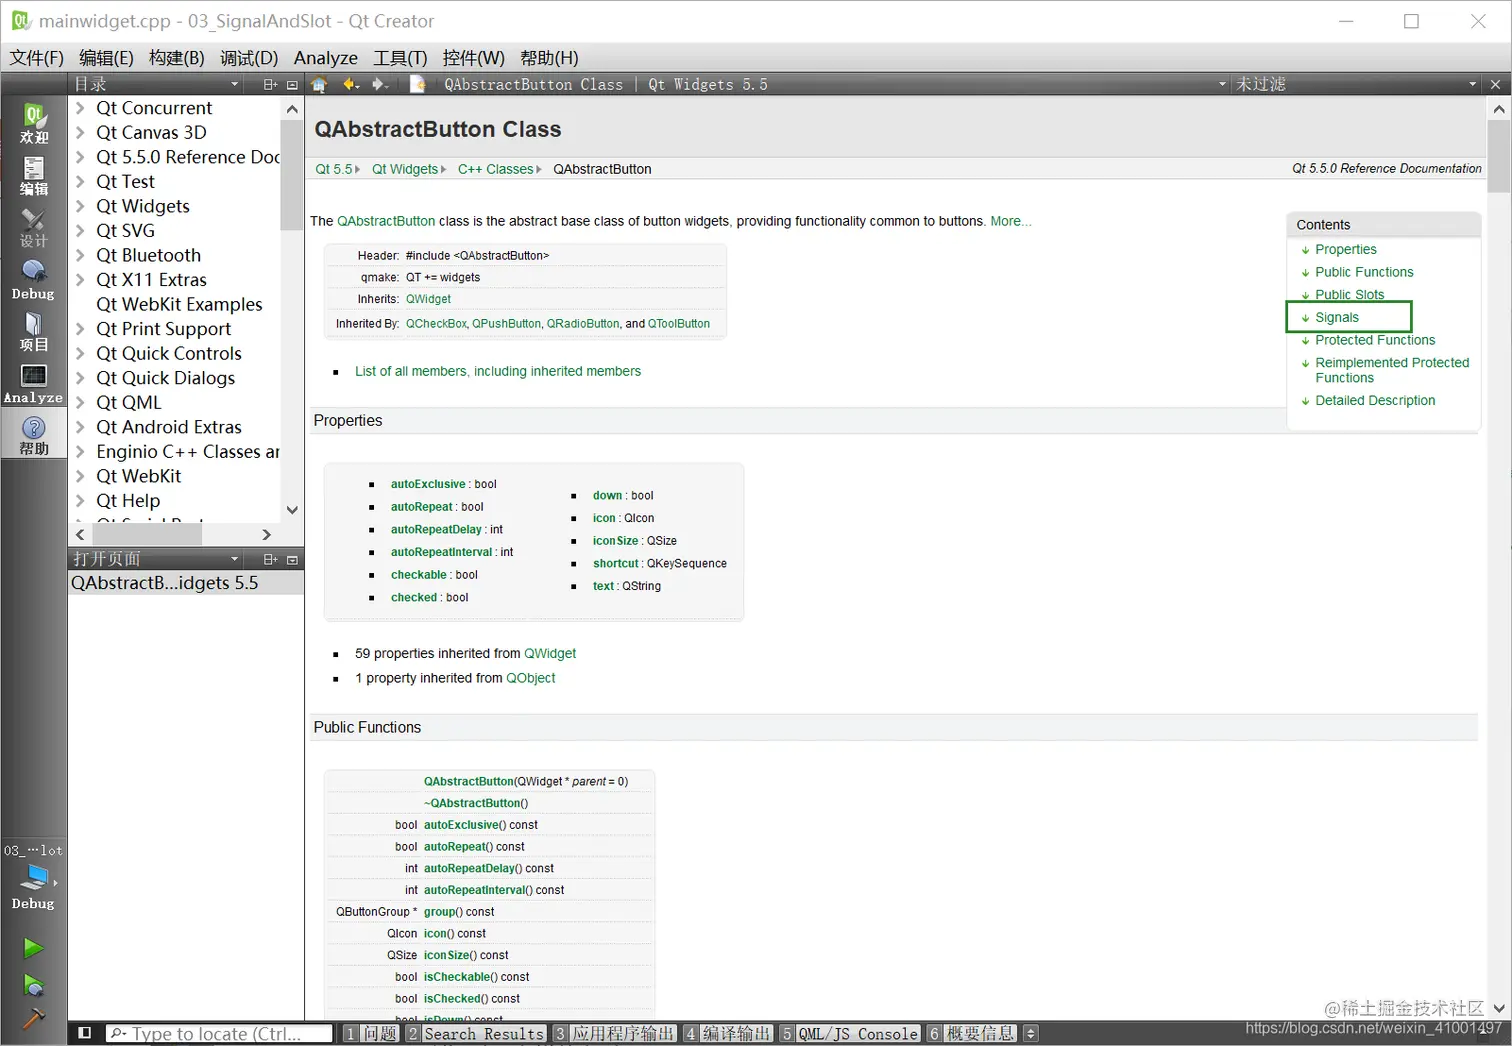Open the Analyze menu
This screenshot has height=1046, width=1512.
click(x=325, y=58)
